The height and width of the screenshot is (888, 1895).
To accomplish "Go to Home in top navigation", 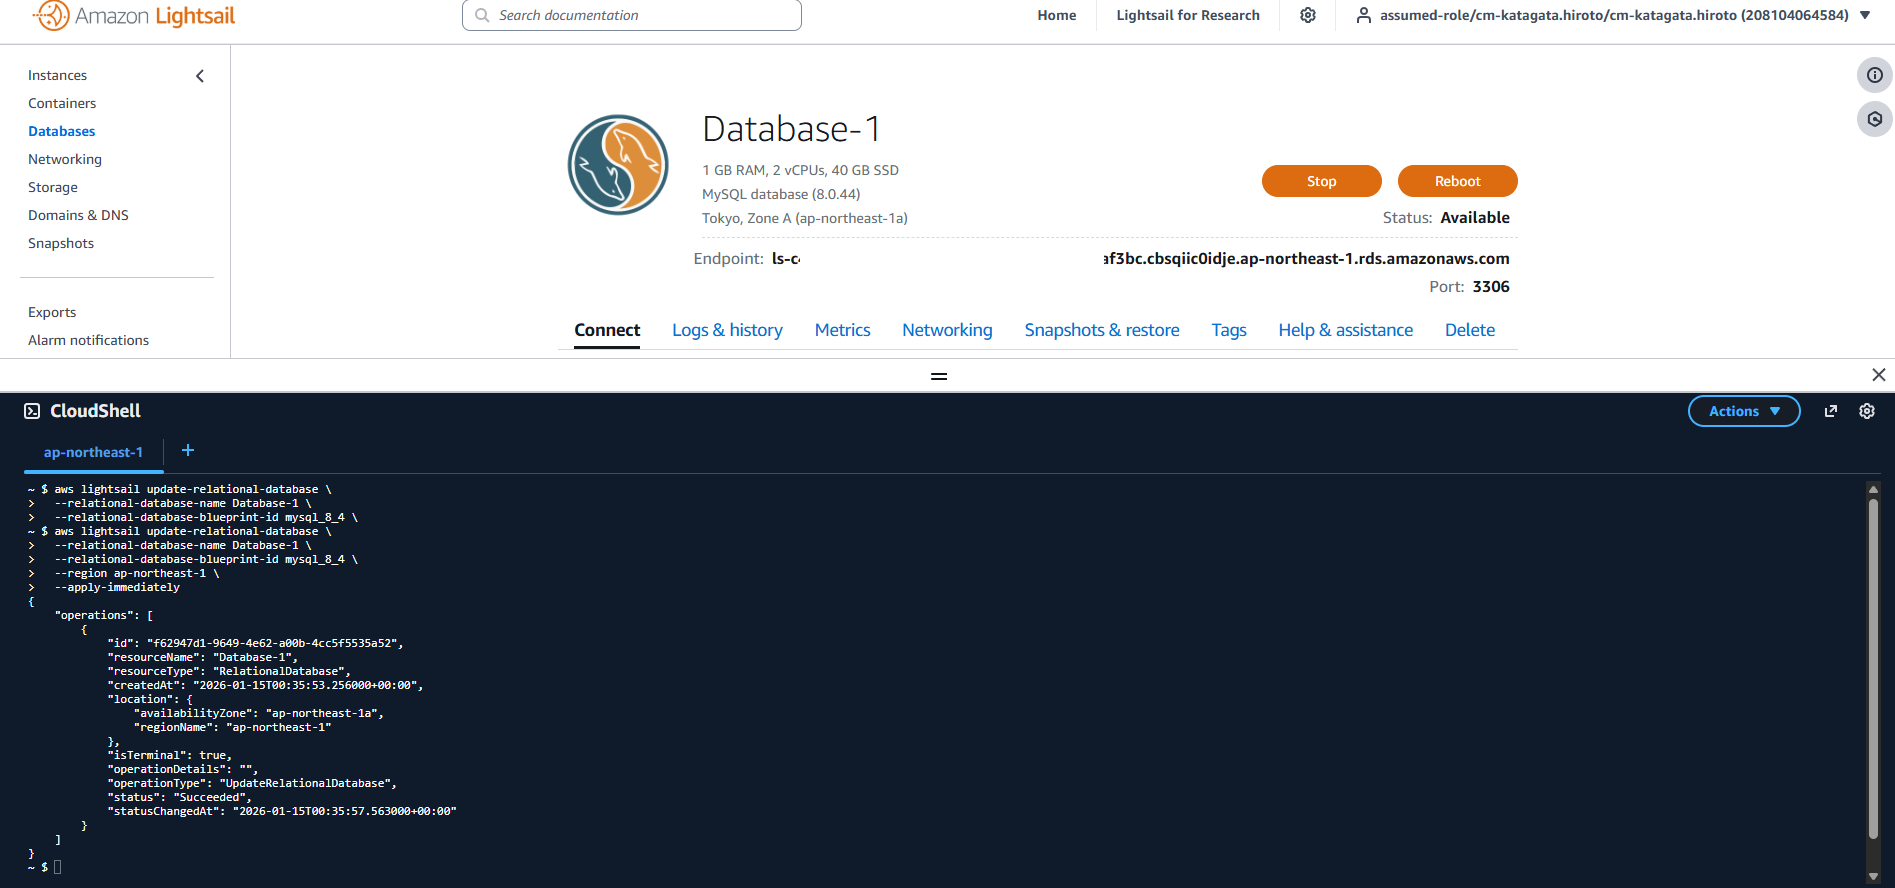I will (x=1057, y=15).
